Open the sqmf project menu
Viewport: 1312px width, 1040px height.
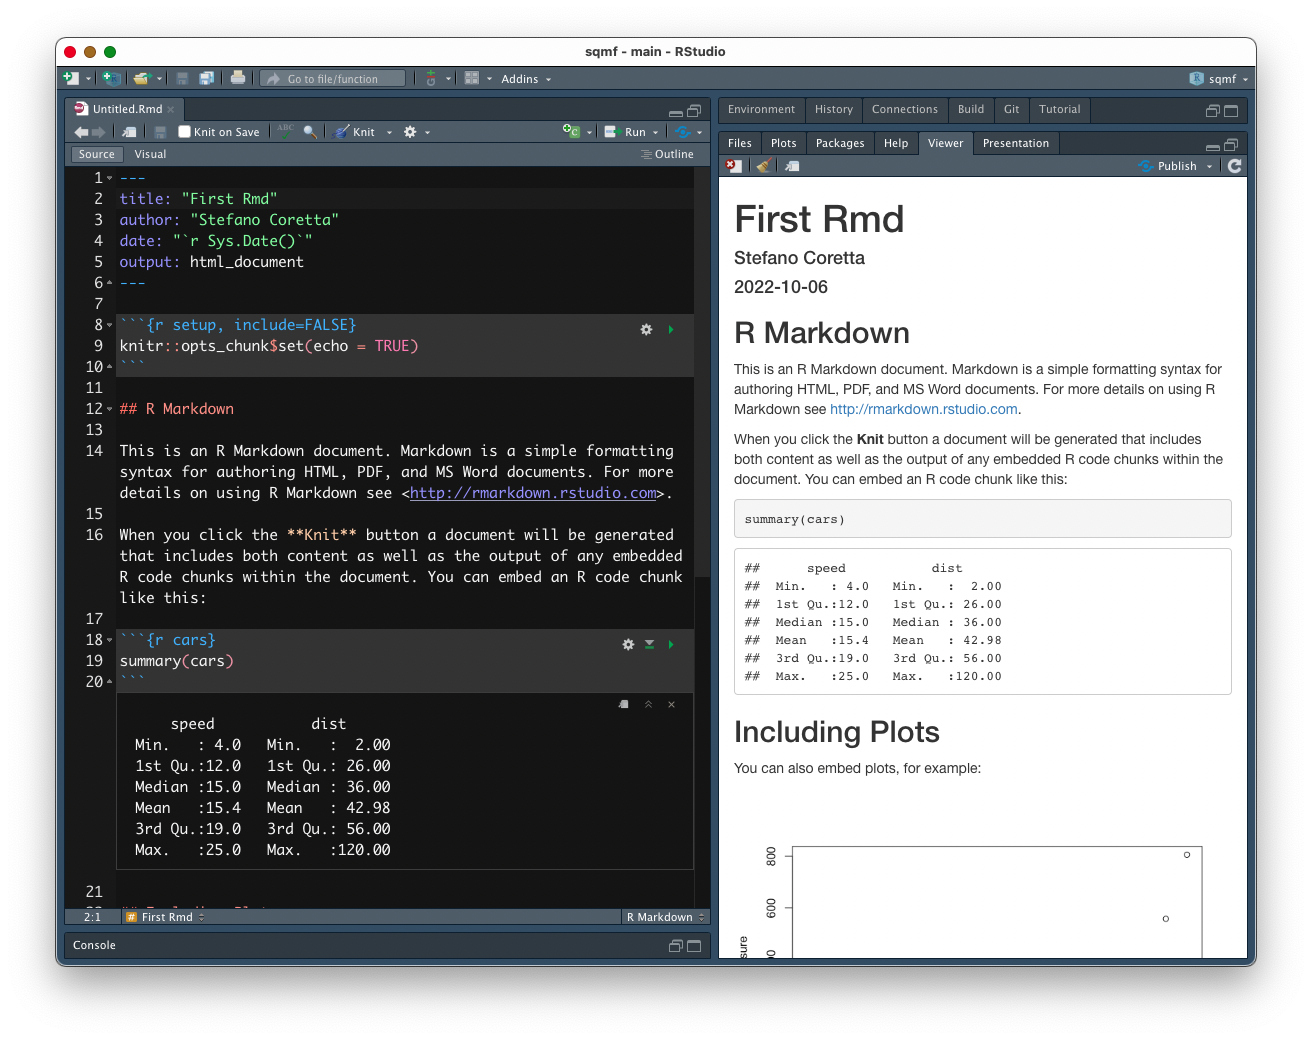(x=1219, y=79)
